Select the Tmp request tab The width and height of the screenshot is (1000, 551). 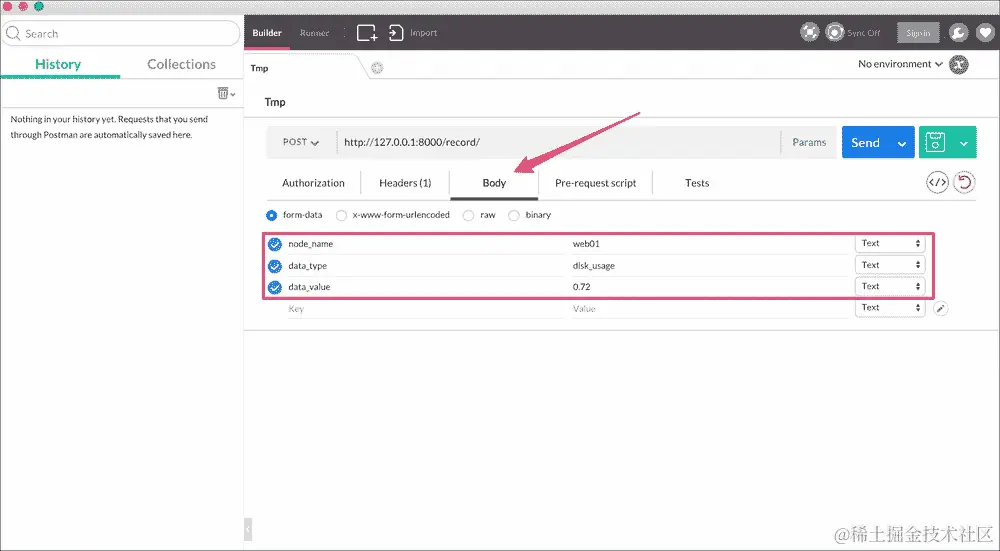(260, 68)
